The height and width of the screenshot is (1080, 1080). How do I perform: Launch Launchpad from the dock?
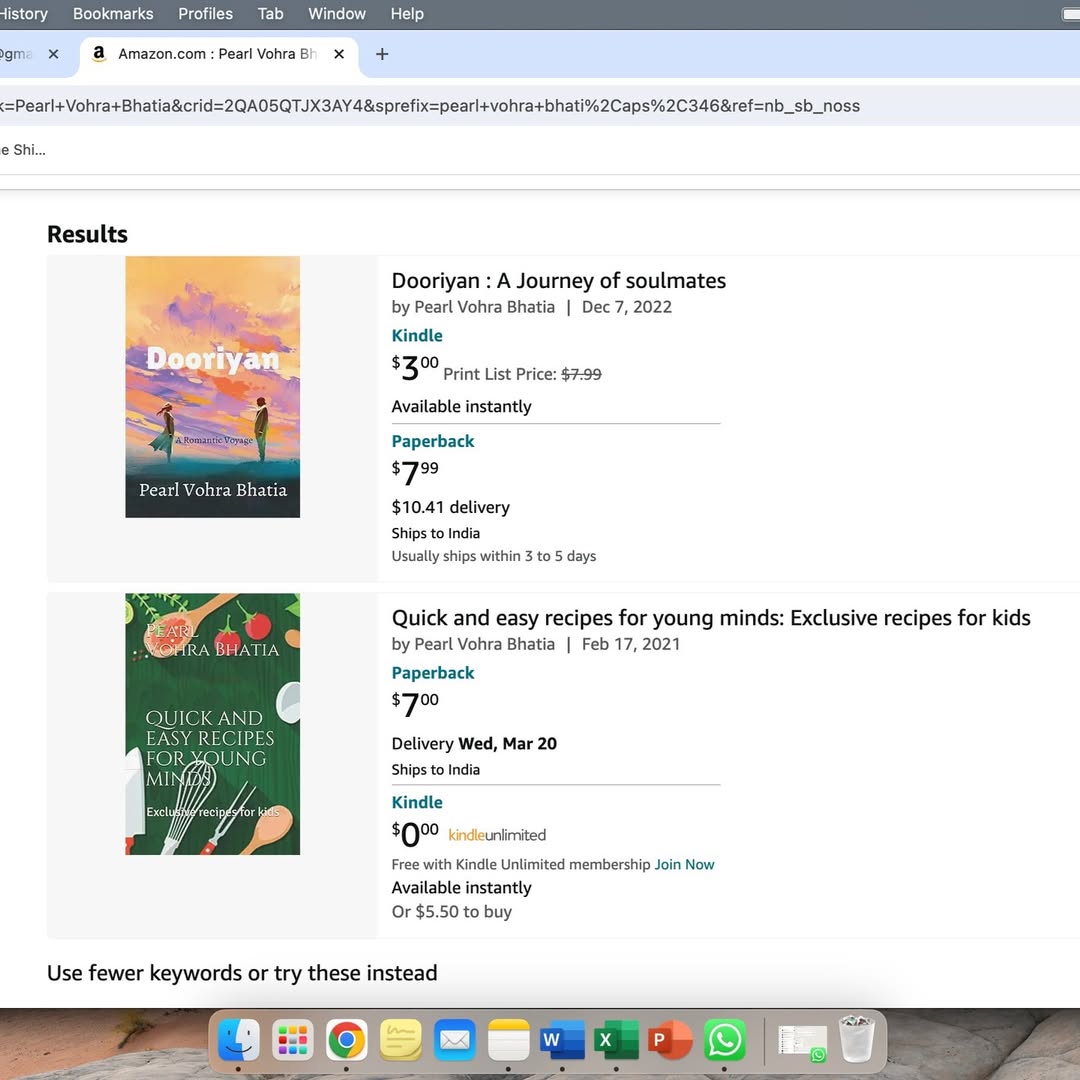point(293,1041)
